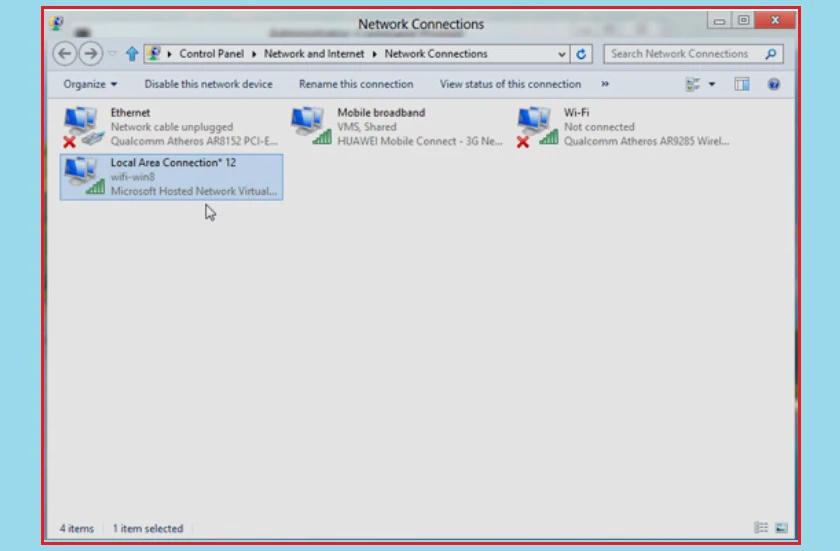
Task: Go up one level with blue arrow
Action: (132, 54)
